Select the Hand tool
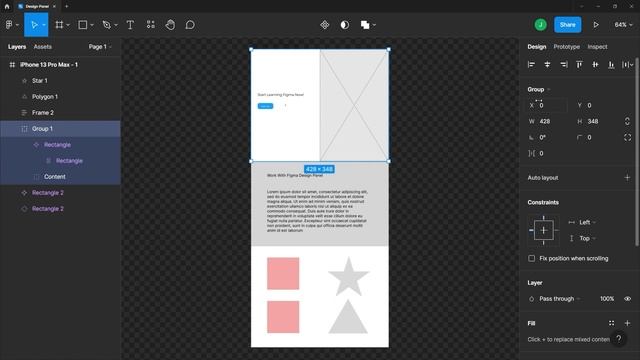The image size is (640, 360). coord(170,25)
